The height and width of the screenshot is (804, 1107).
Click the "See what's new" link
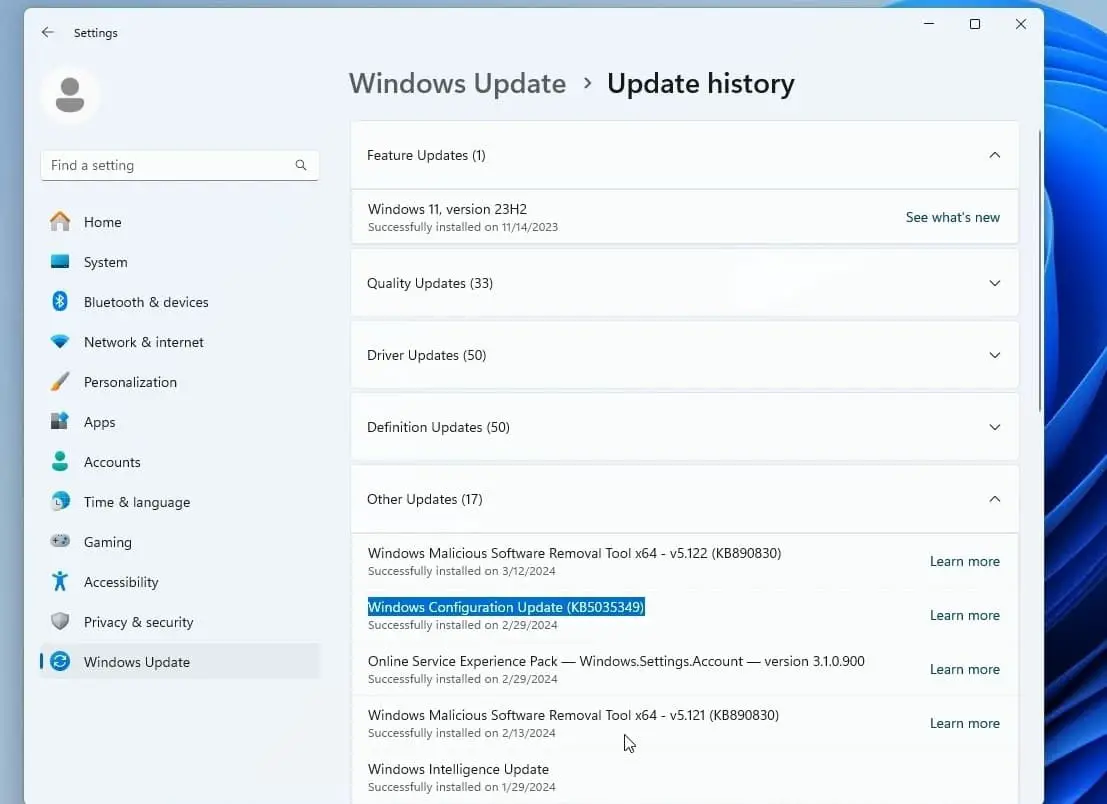coord(951,217)
